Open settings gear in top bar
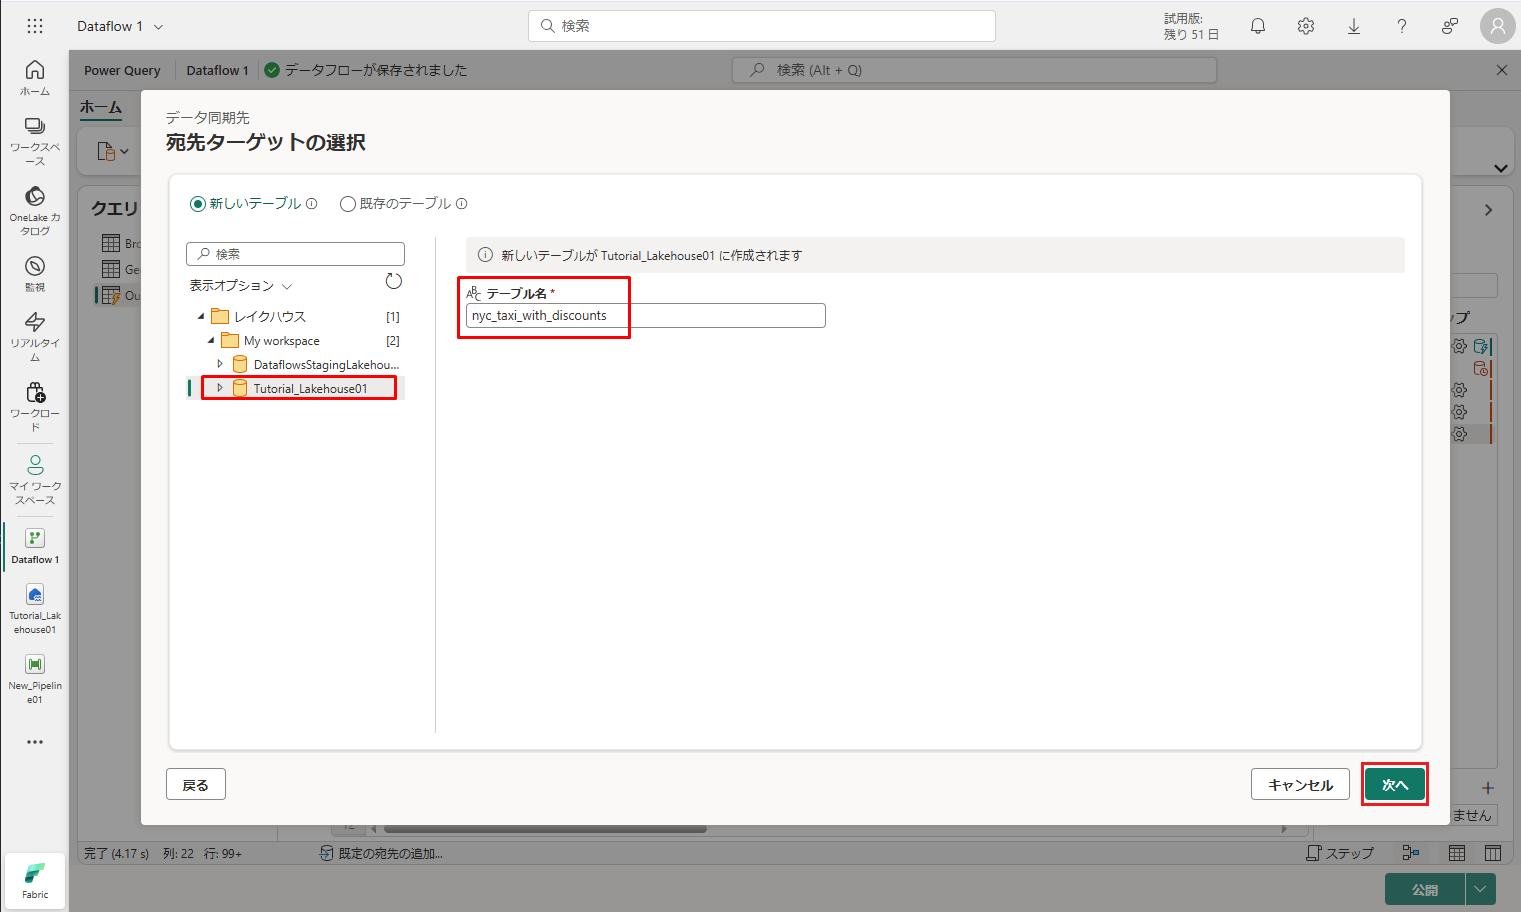This screenshot has width=1521, height=912. (1306, 26)
